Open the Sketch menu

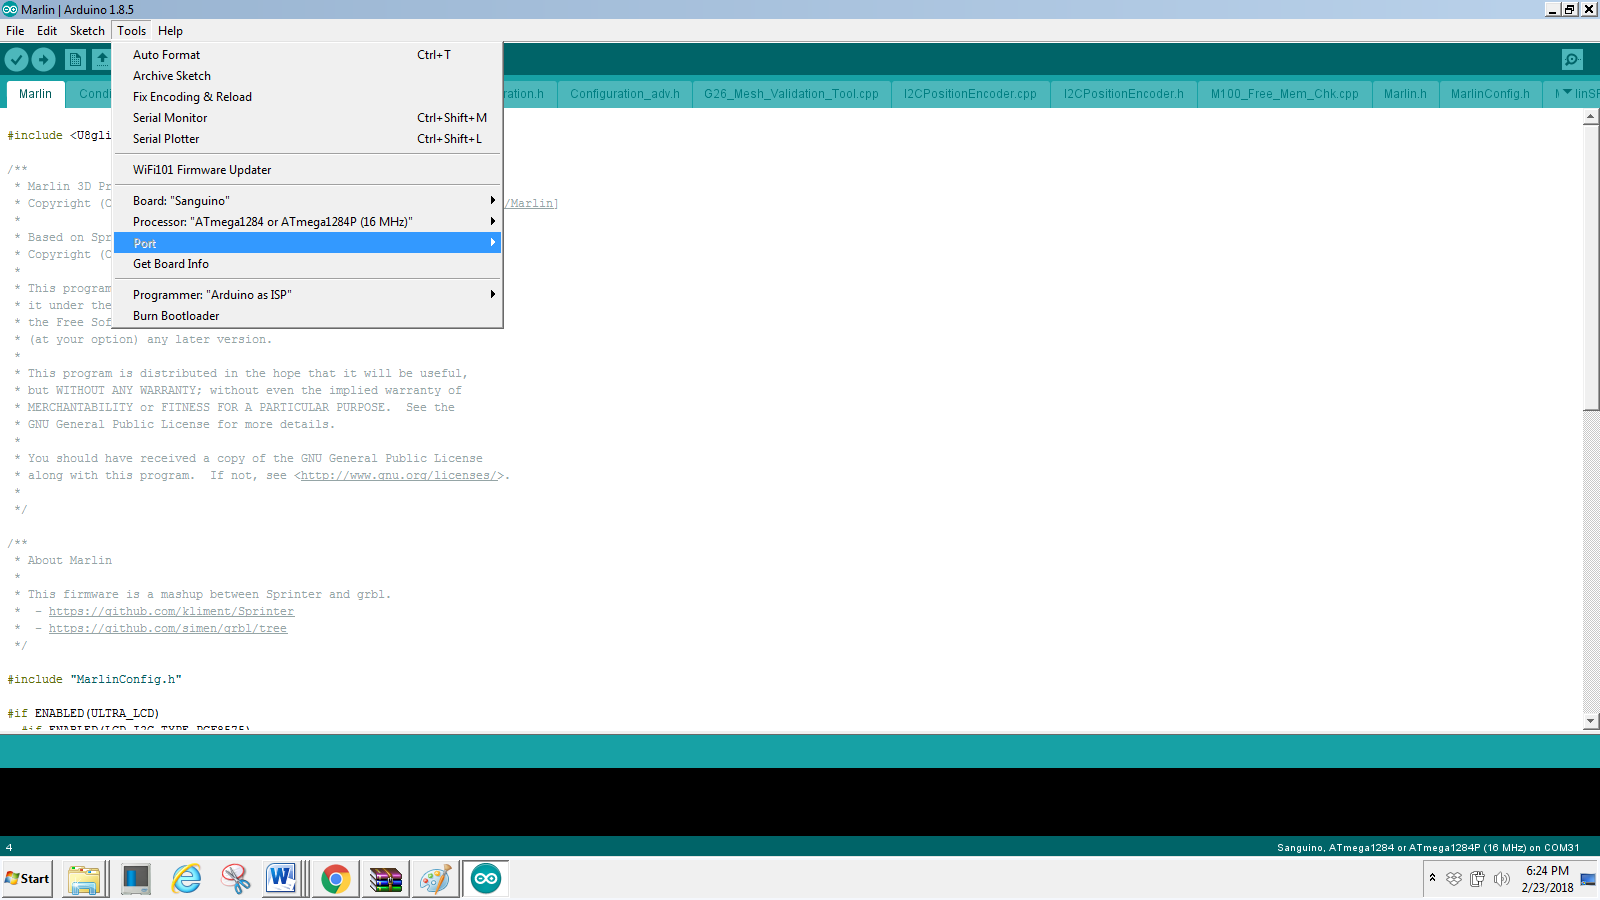[x=87, y=31]
